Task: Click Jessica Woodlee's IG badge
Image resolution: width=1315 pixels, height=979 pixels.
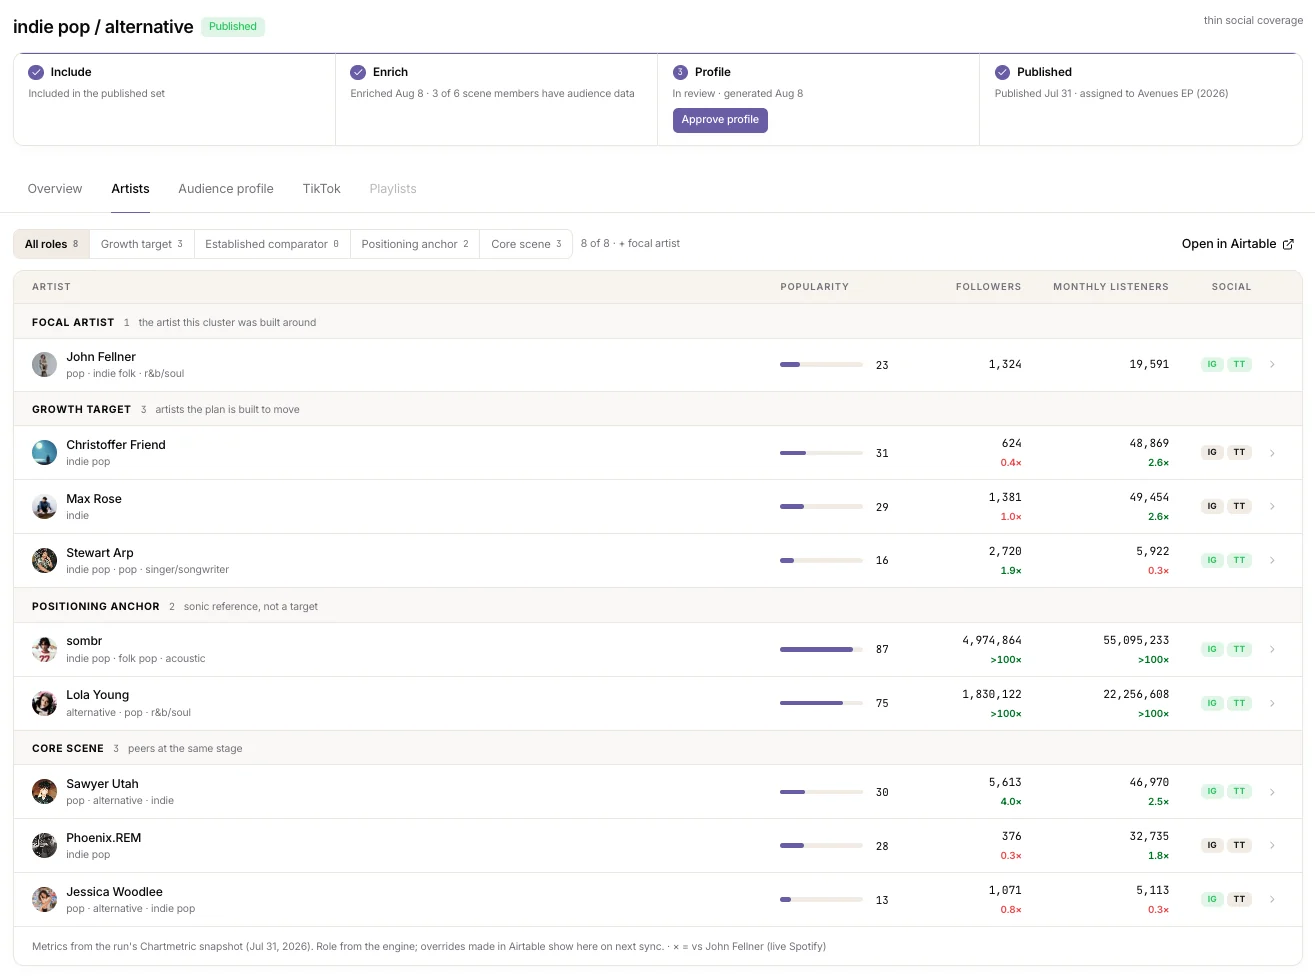Action: pos(1212,900)
